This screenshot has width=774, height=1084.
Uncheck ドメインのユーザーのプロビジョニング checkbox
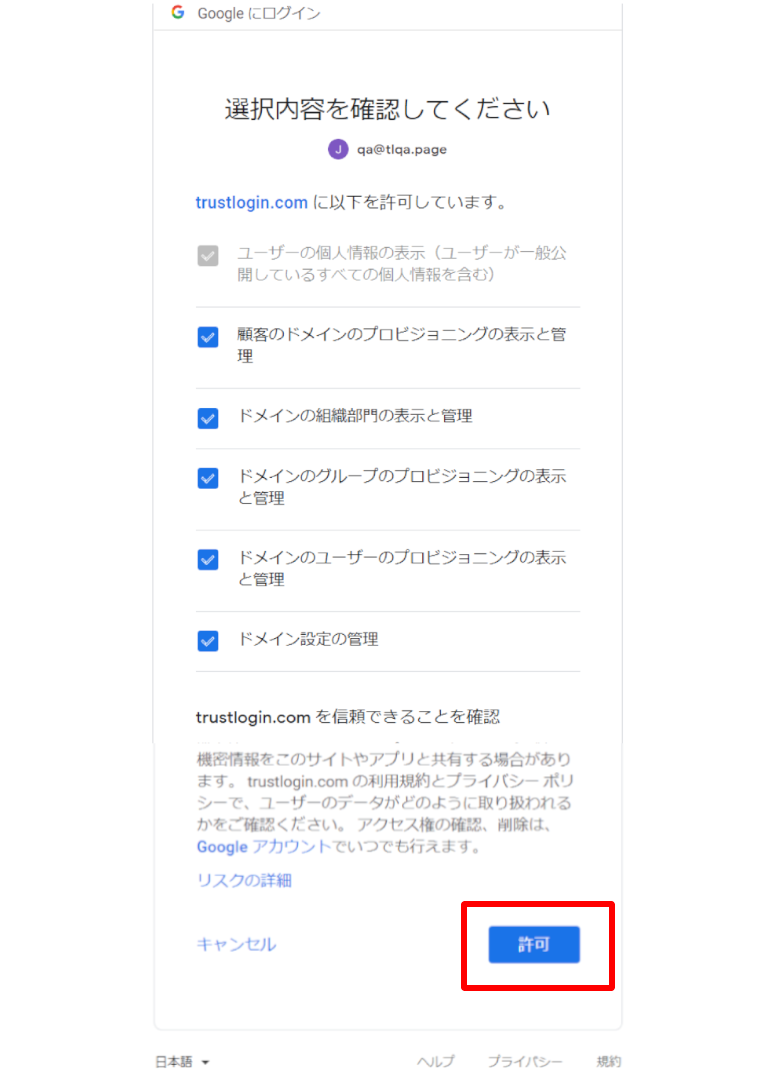(x=208, y=559)
